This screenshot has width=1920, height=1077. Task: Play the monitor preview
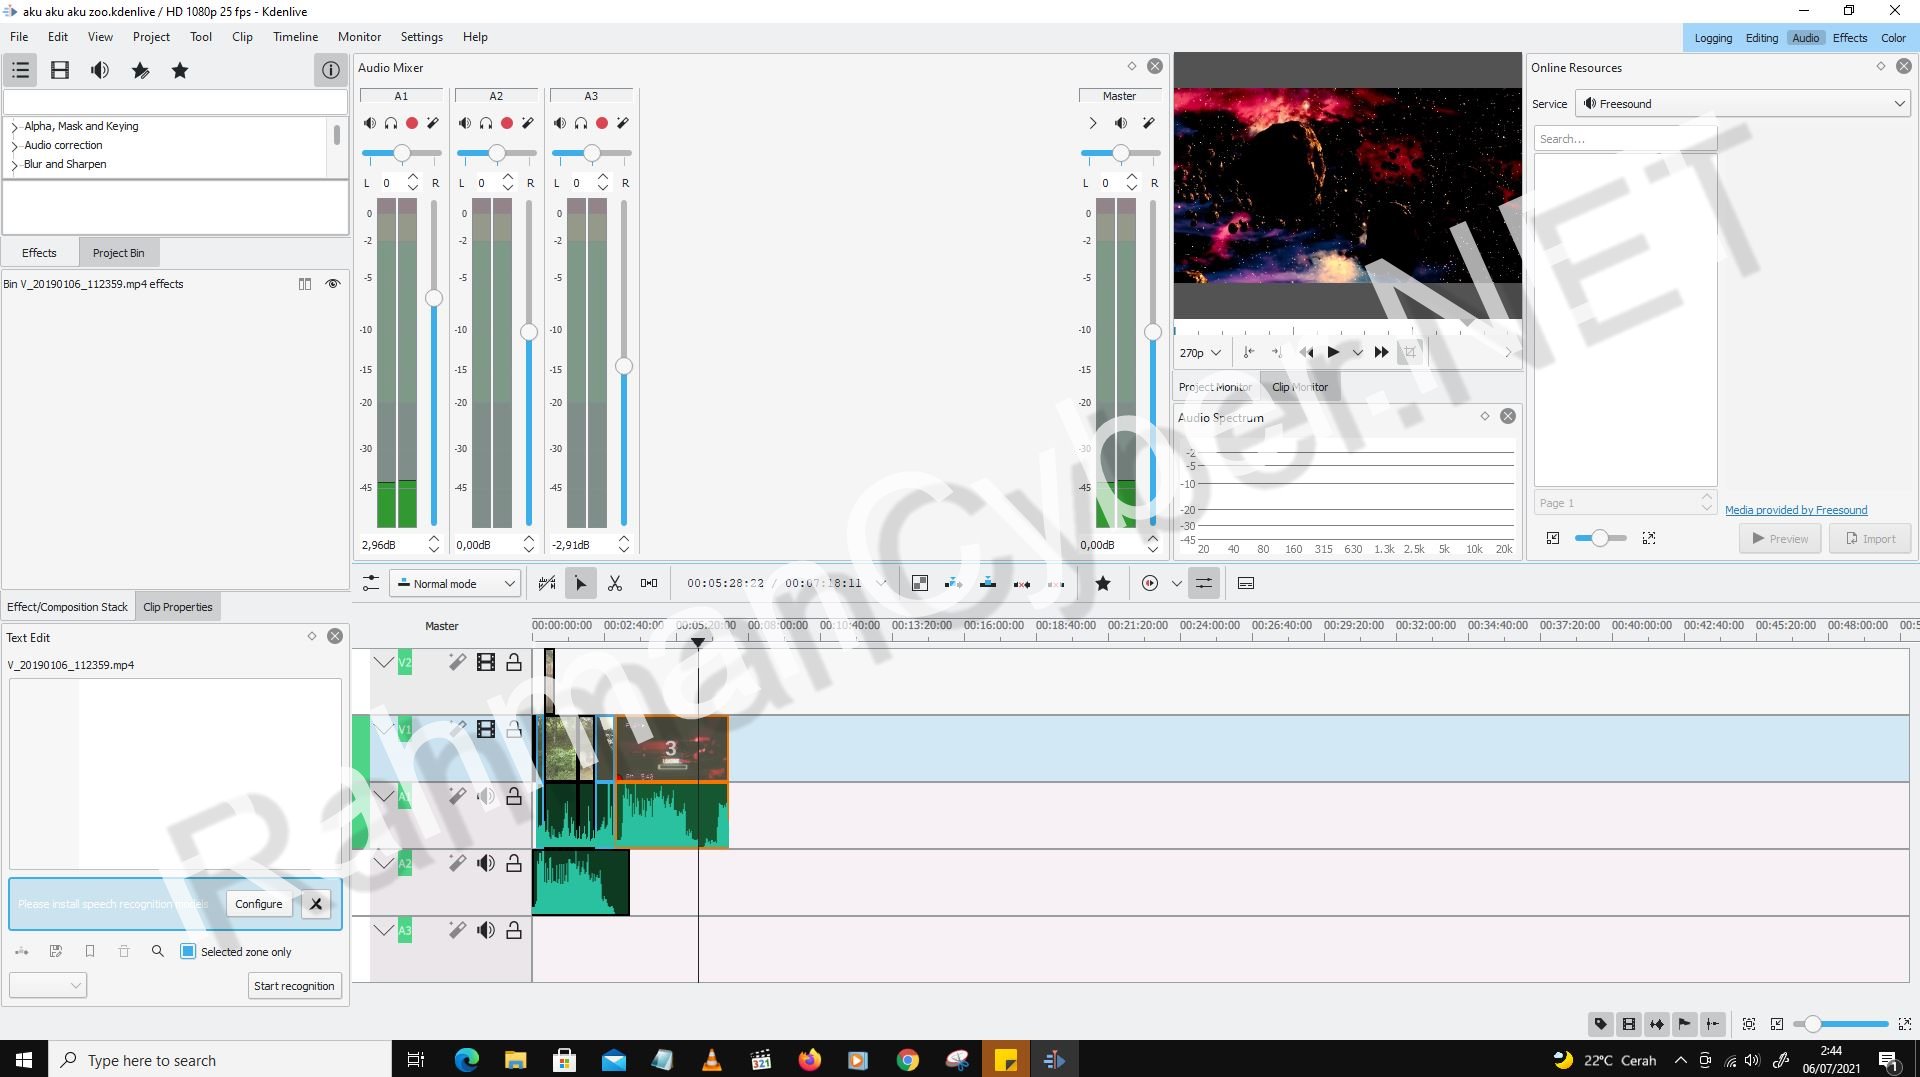click(1333, 352)
